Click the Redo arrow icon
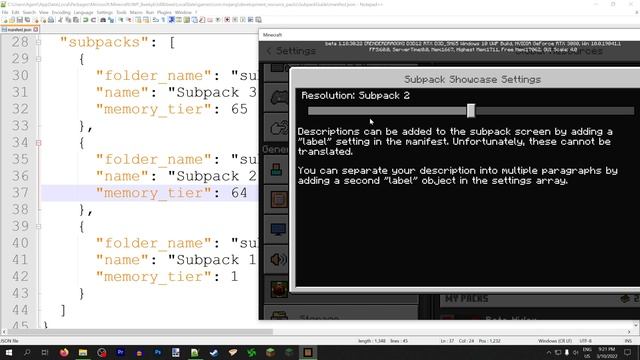640x360 pixels. [x=93, y=20]
